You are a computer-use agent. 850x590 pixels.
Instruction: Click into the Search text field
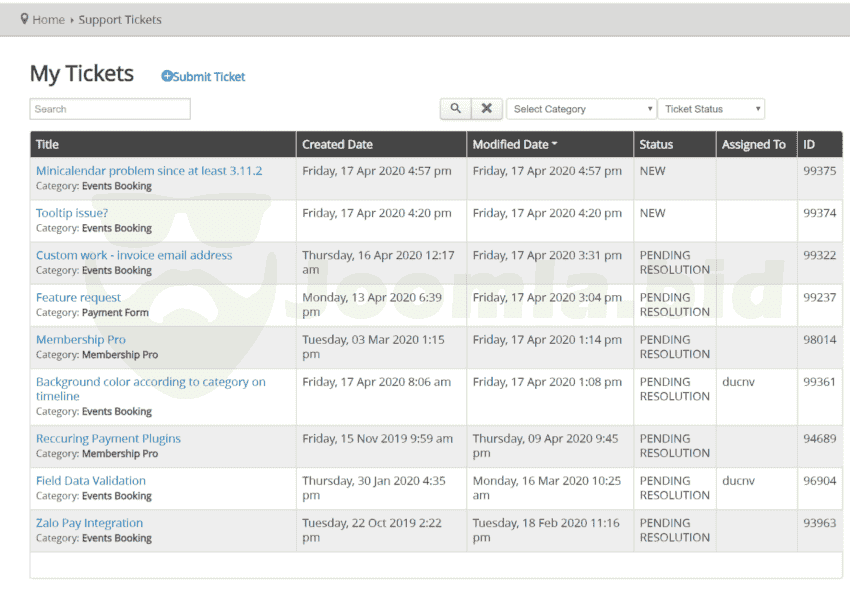110,109
